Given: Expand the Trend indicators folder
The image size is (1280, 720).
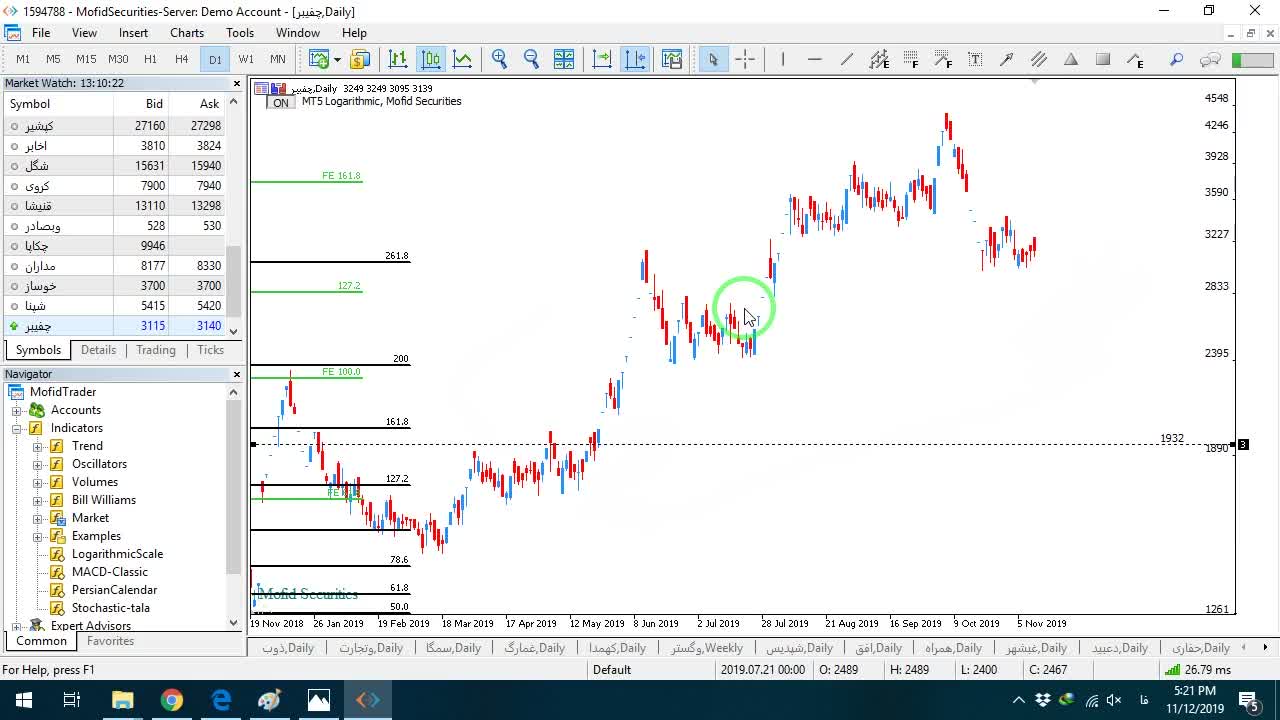Looking at the screenshot, I should pyautogui.click(x=38, y=446).
